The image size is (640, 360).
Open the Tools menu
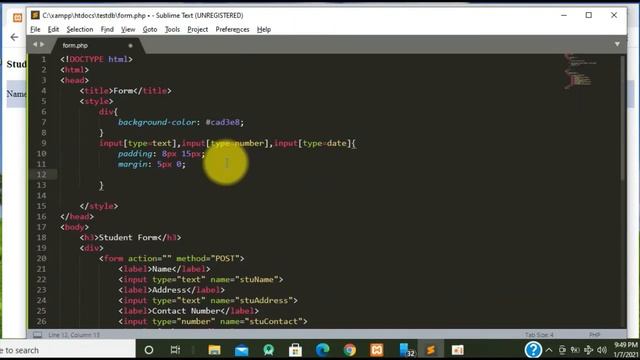click(x=172, y=29)
